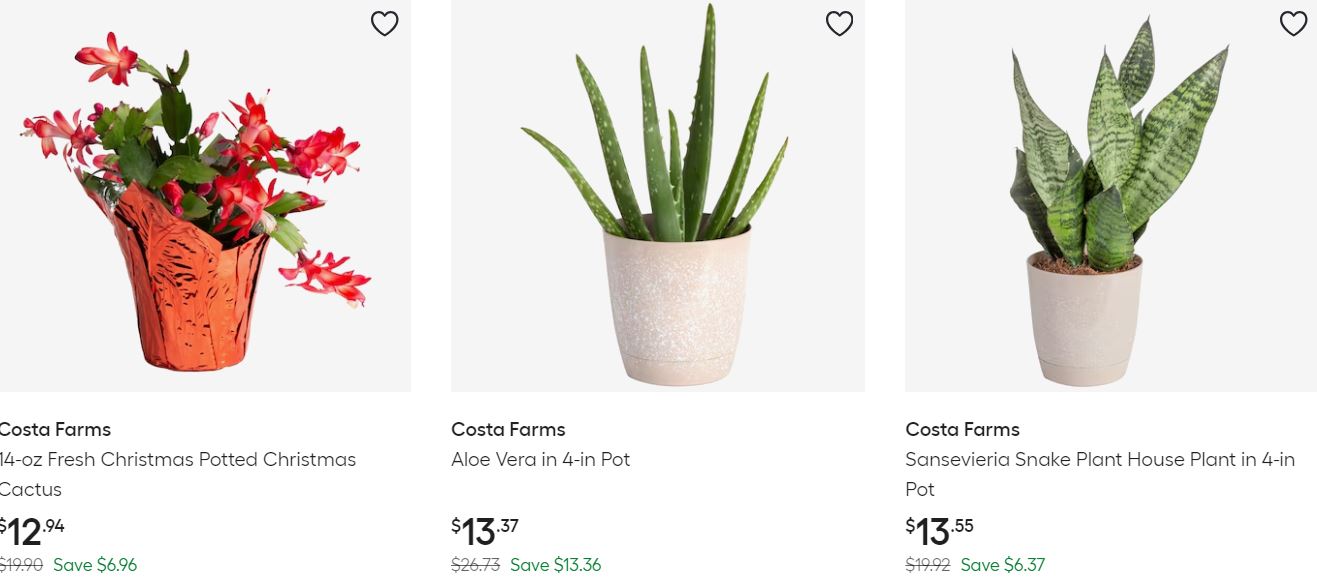Save the Snake Plant to favorites via heart
The height and width of the screenshot is (577, 1317).
[x=1293, y=24]
